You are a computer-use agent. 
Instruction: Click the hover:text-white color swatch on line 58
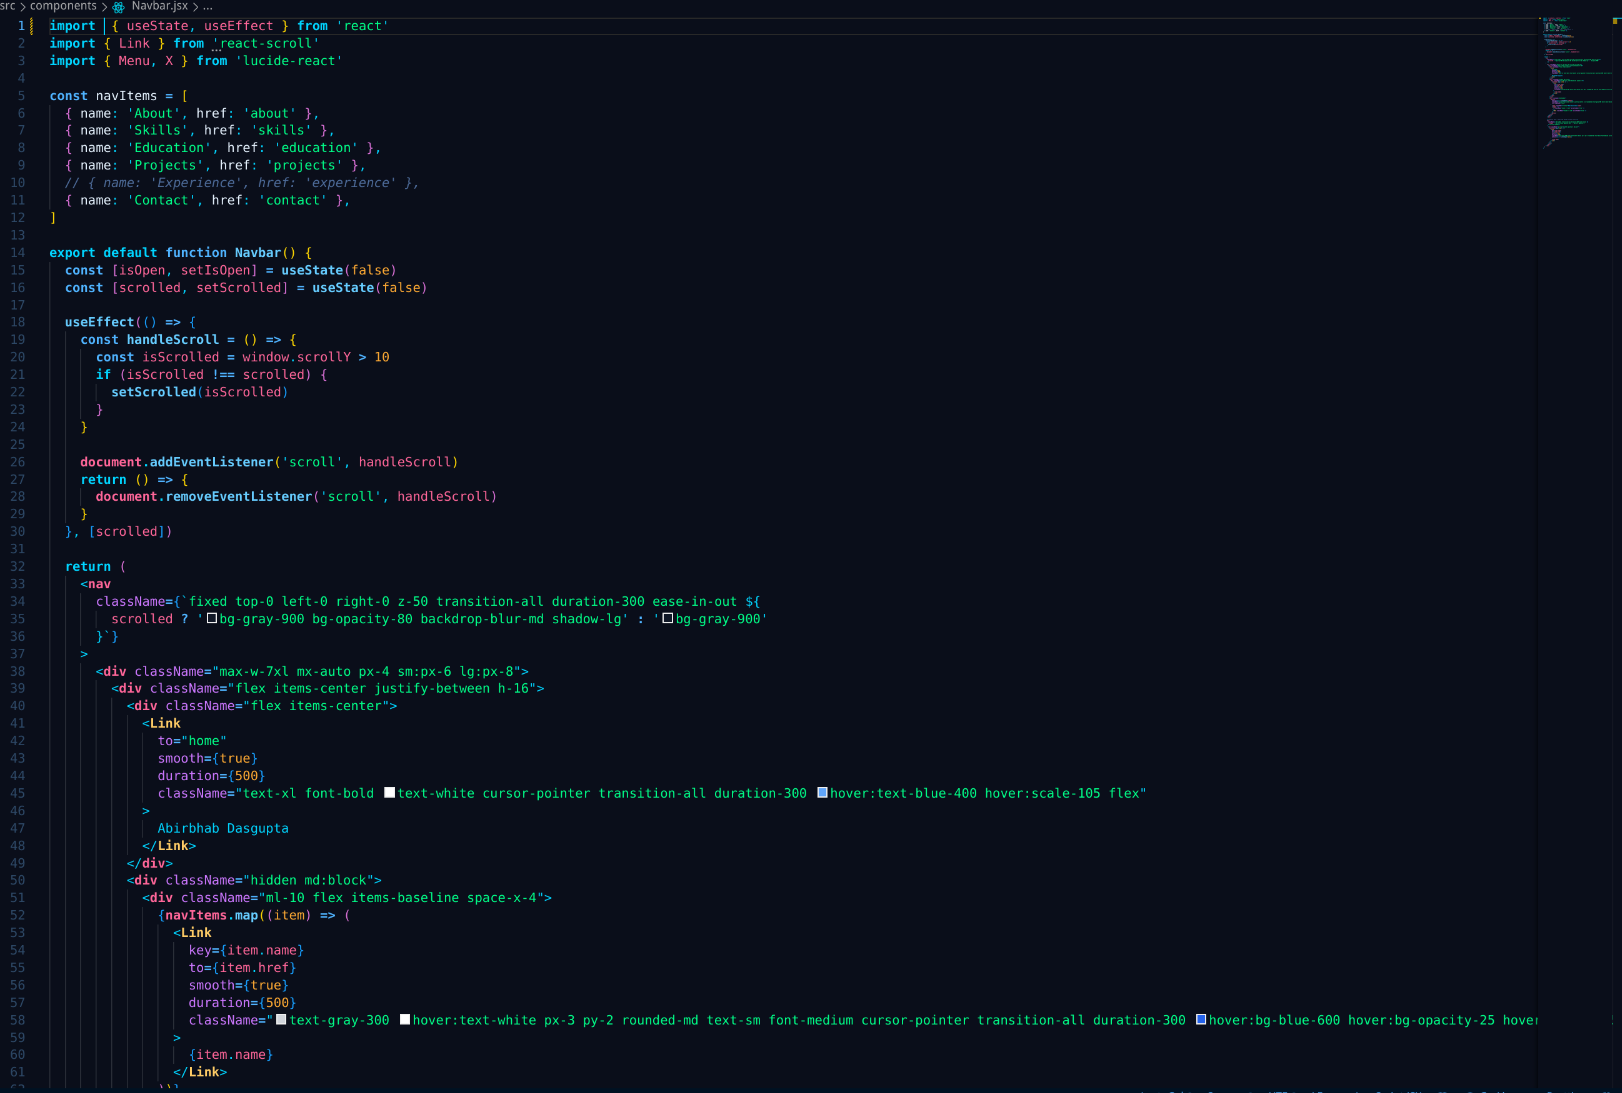(405, 1020)
